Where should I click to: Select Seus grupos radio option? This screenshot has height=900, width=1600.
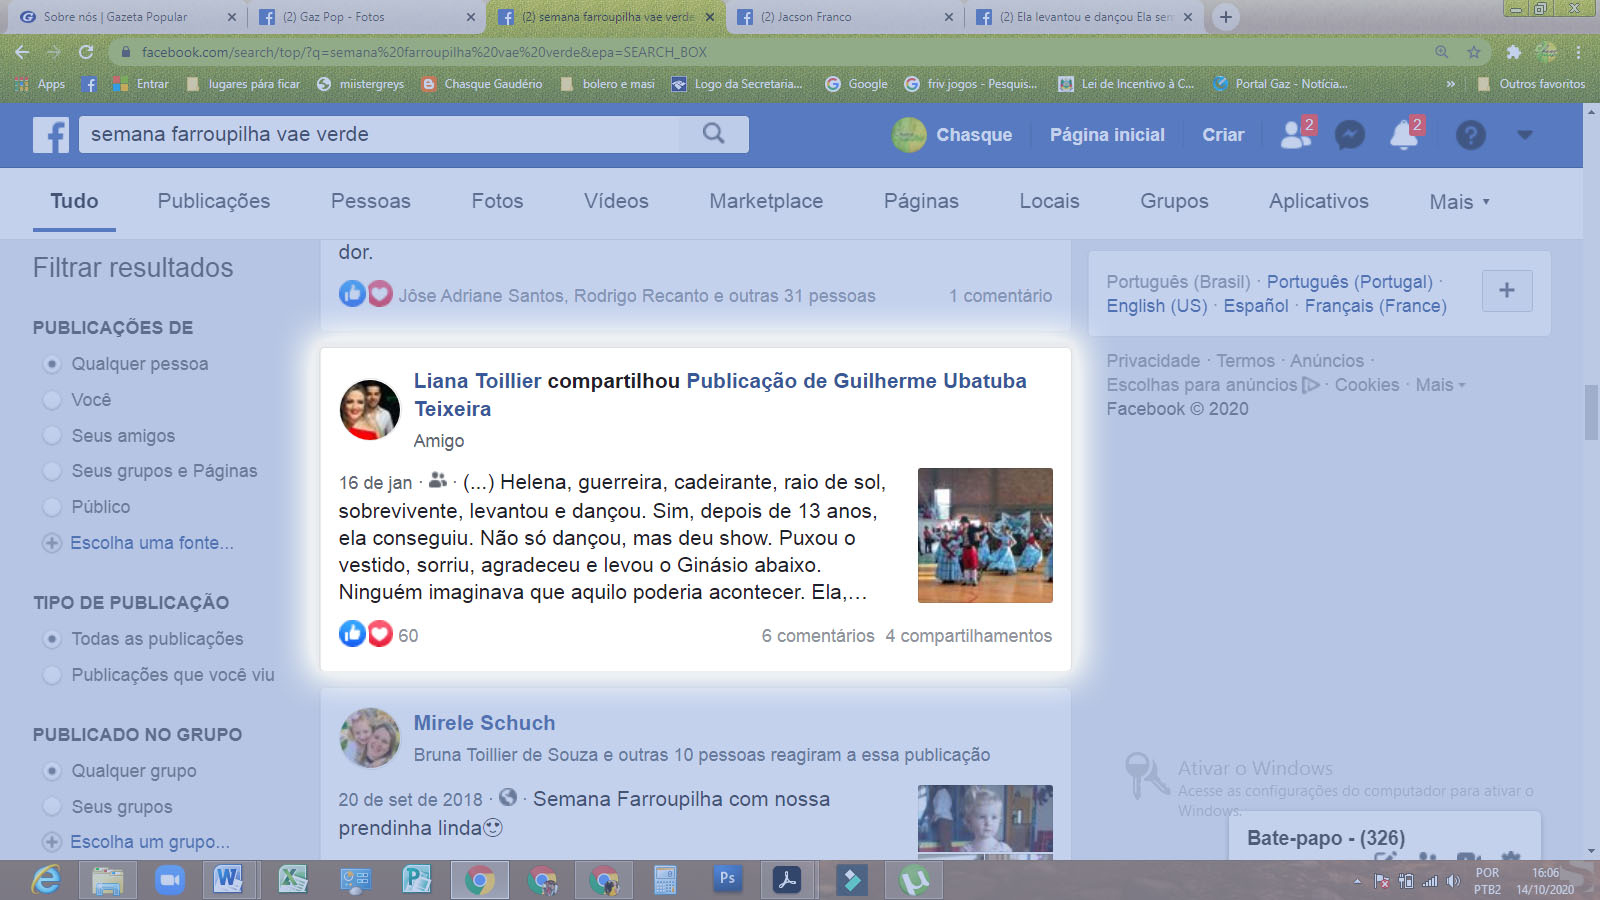click(52, 807)
